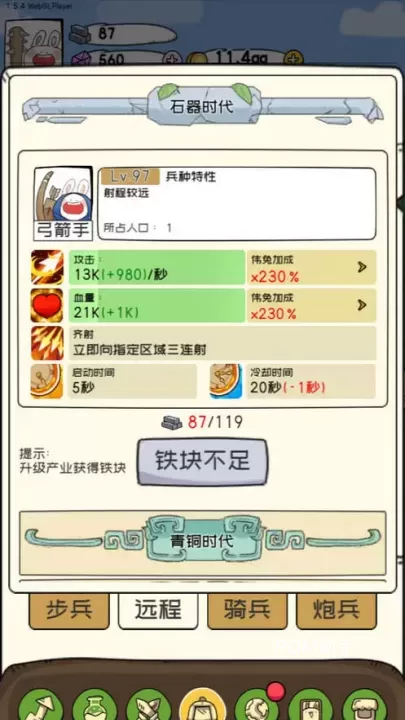Switch to the 步兵 tab
The height and width of the screenshot is (720, 405).
pyautogui.click(x=69, y=611)
